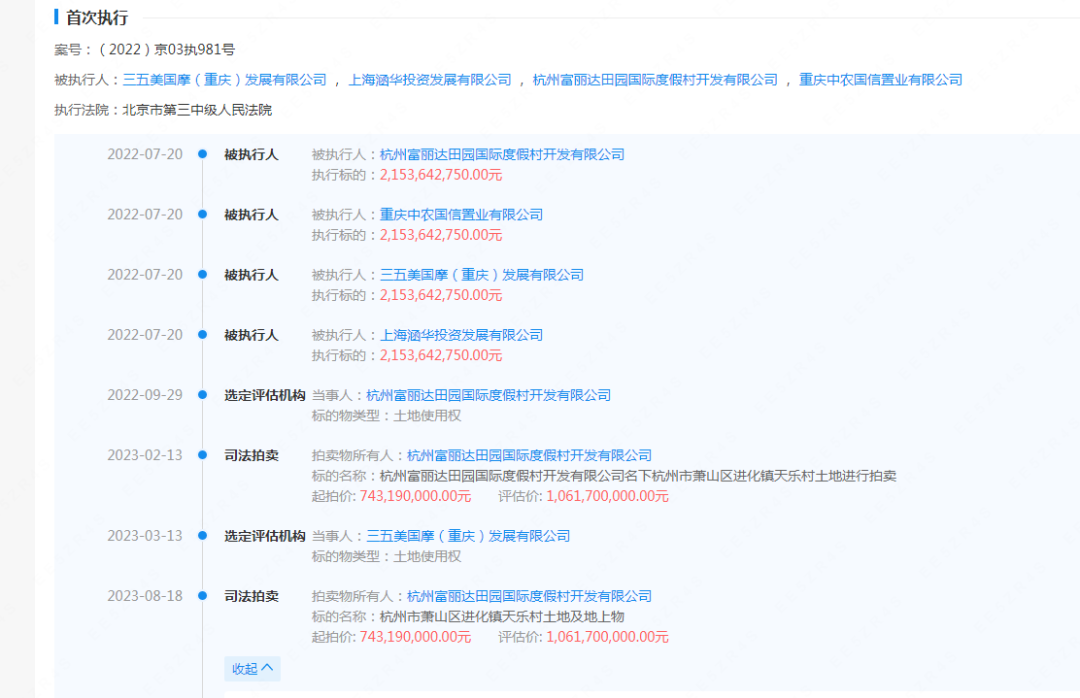Click the date 2023-02-13

click(145, 455)
